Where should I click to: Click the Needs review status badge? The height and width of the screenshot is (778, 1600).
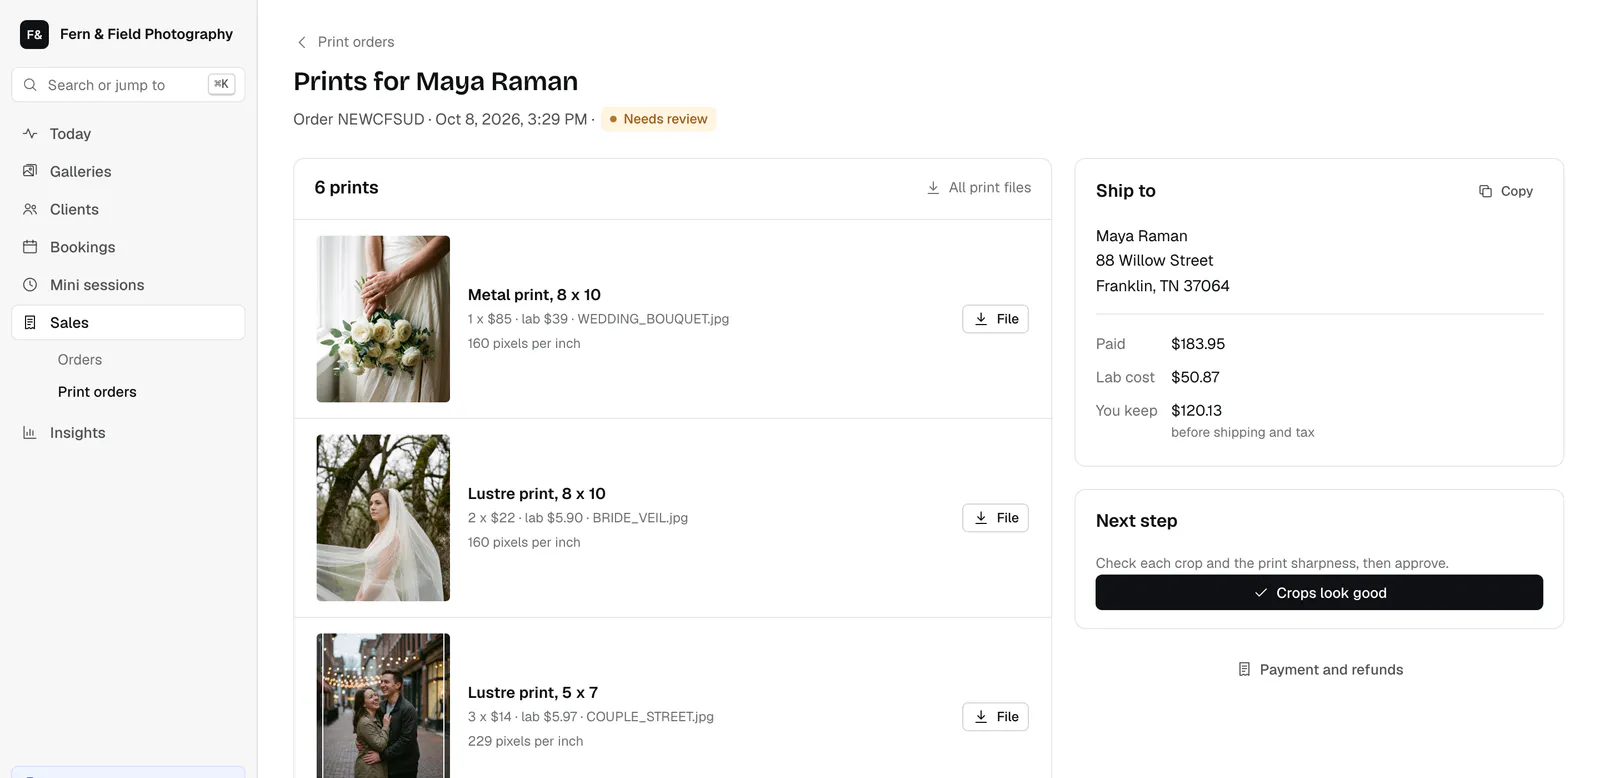pyautogui.click(x=659, y=119)
